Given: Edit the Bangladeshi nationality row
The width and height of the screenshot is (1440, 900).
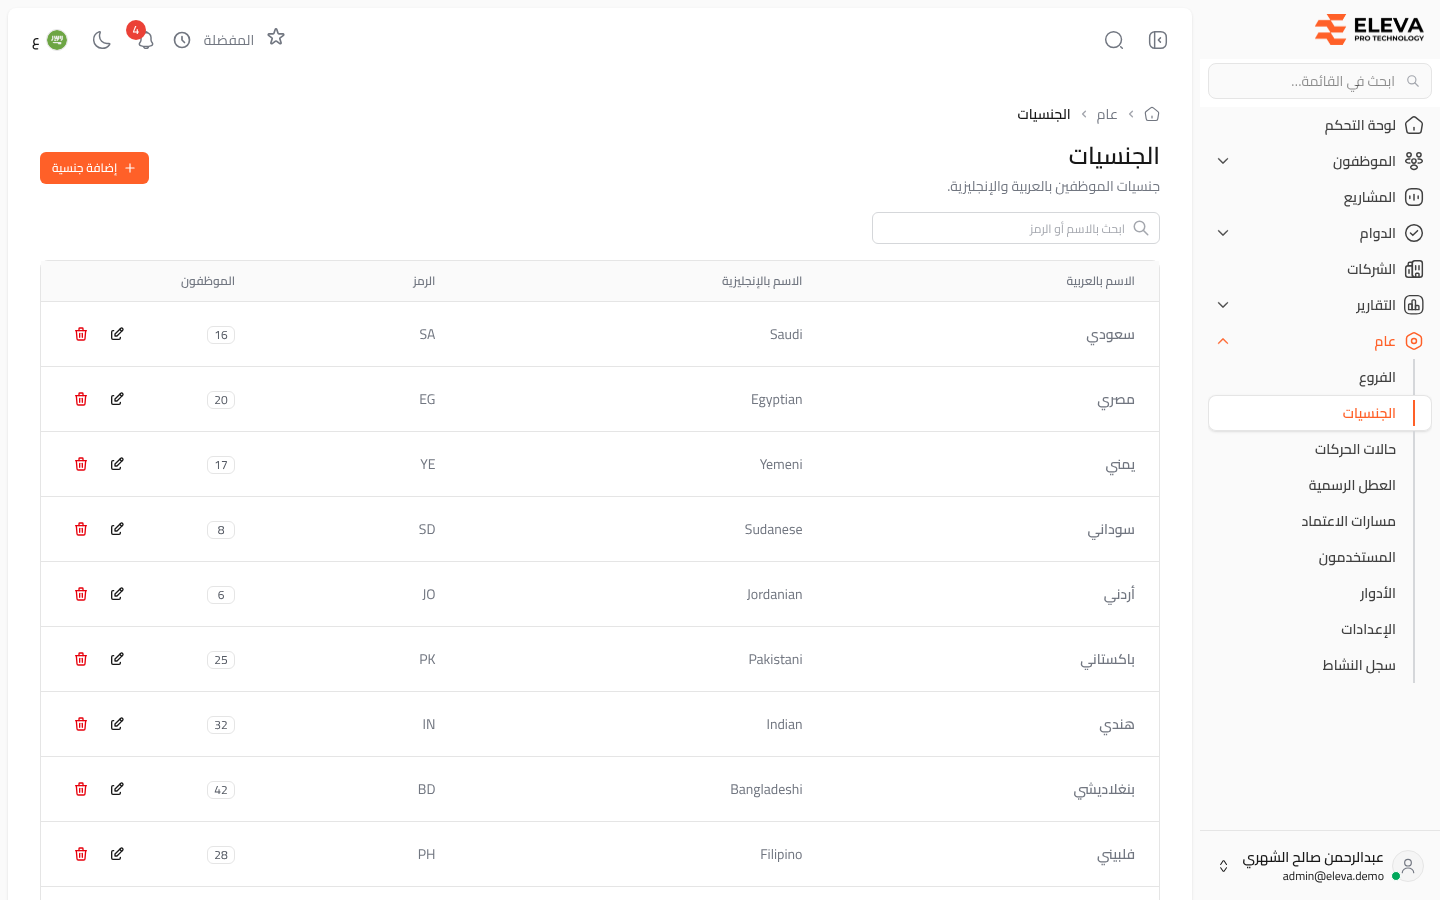Looking at the screenshot, I should [x=117, y=789].
